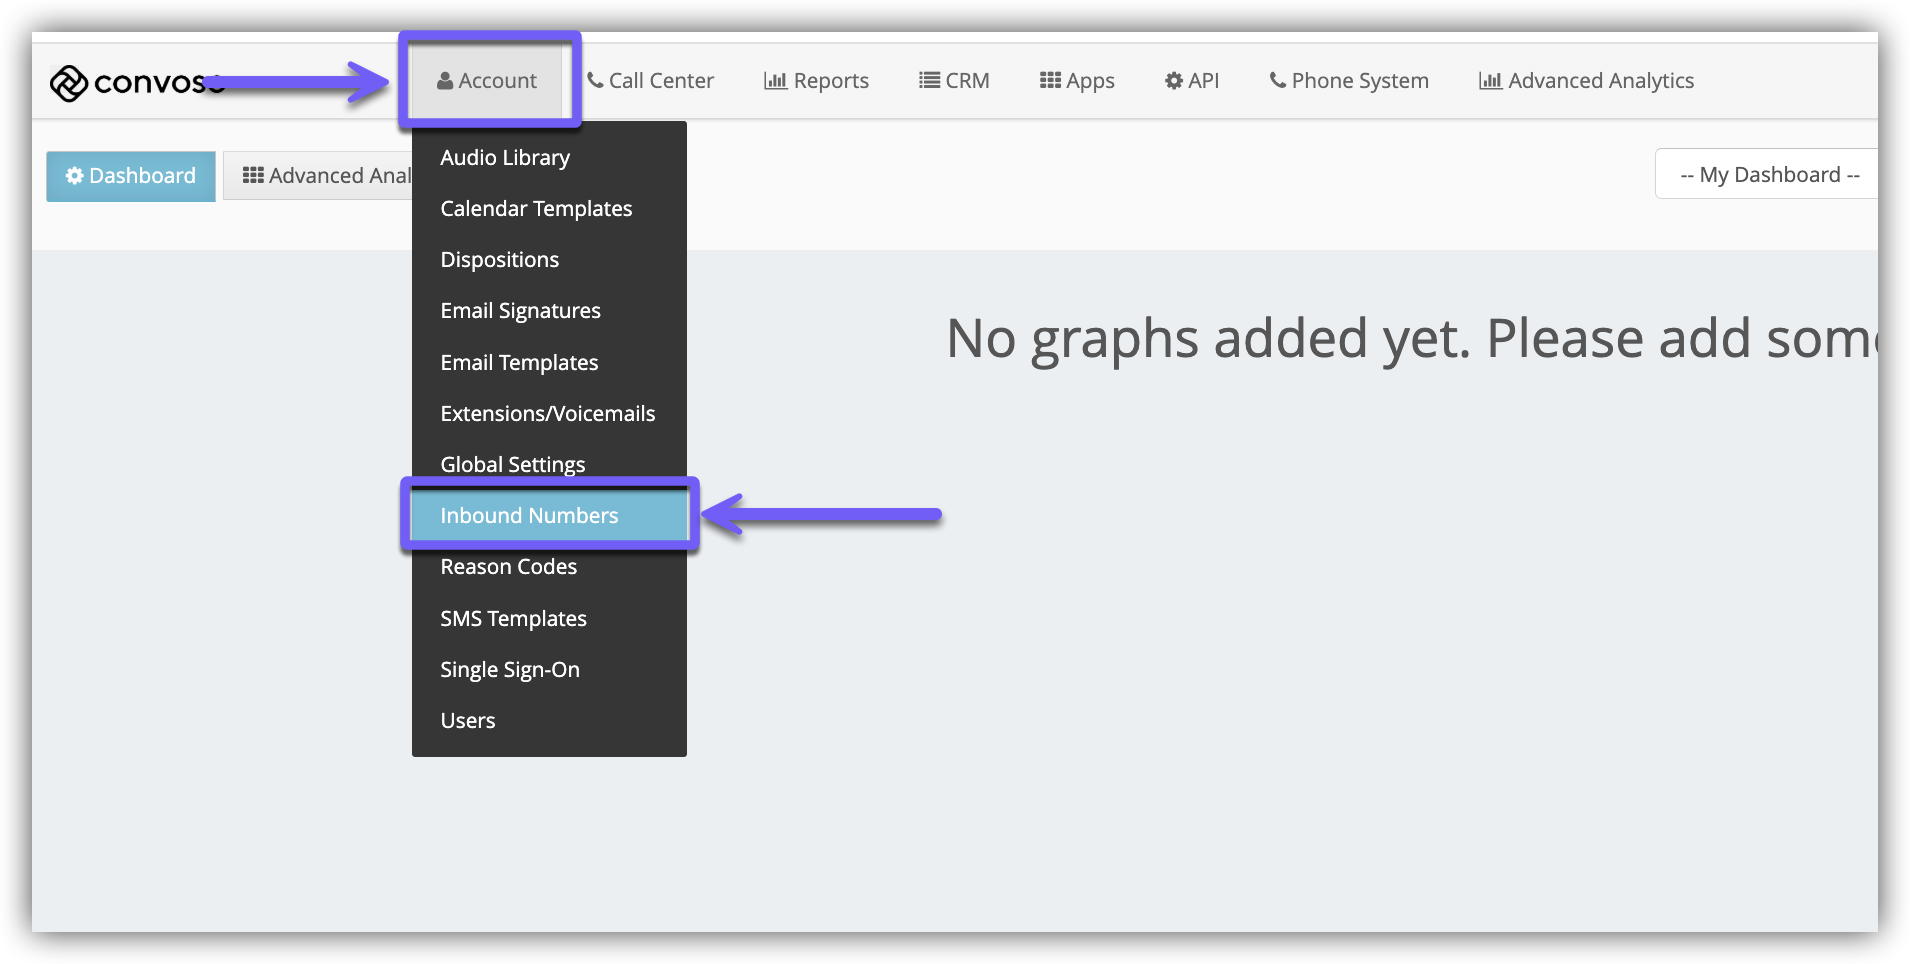Select Inbound Numbers menu item
Screen dimensions: 1910x964
coord(529,516)
